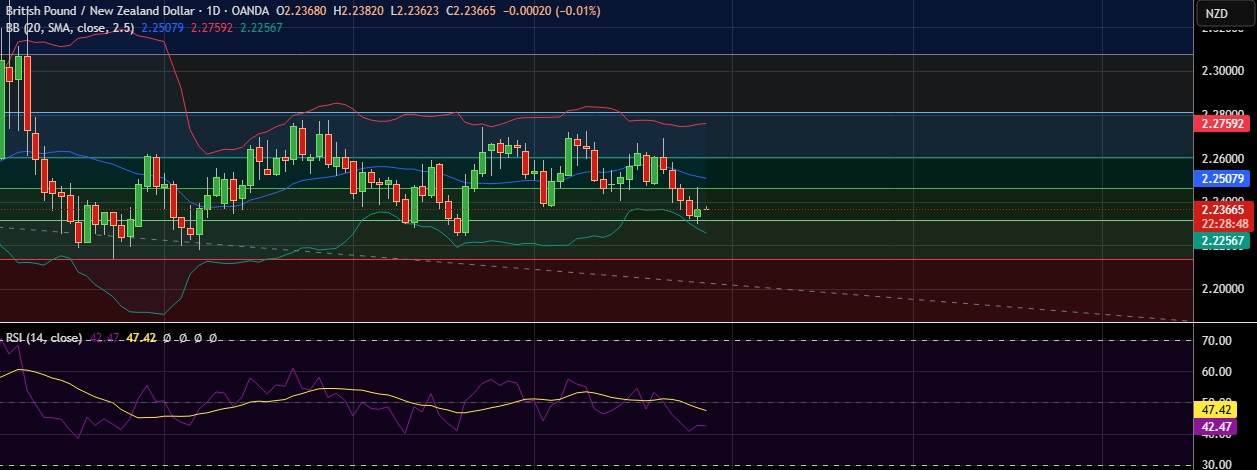Click the 22:28:48 bar countdown timer
The width and height of the screenshot is (1257, 470).
click(x=1224, y=223)
